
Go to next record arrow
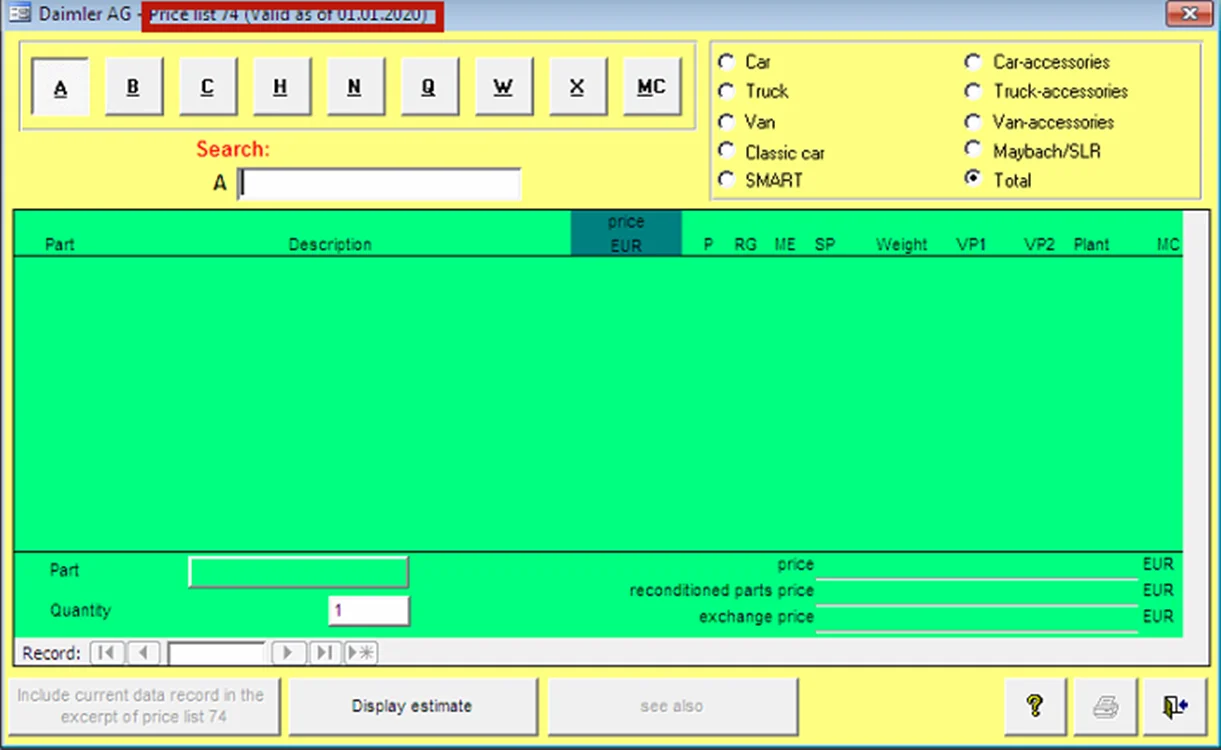click(x=288, y=653)
